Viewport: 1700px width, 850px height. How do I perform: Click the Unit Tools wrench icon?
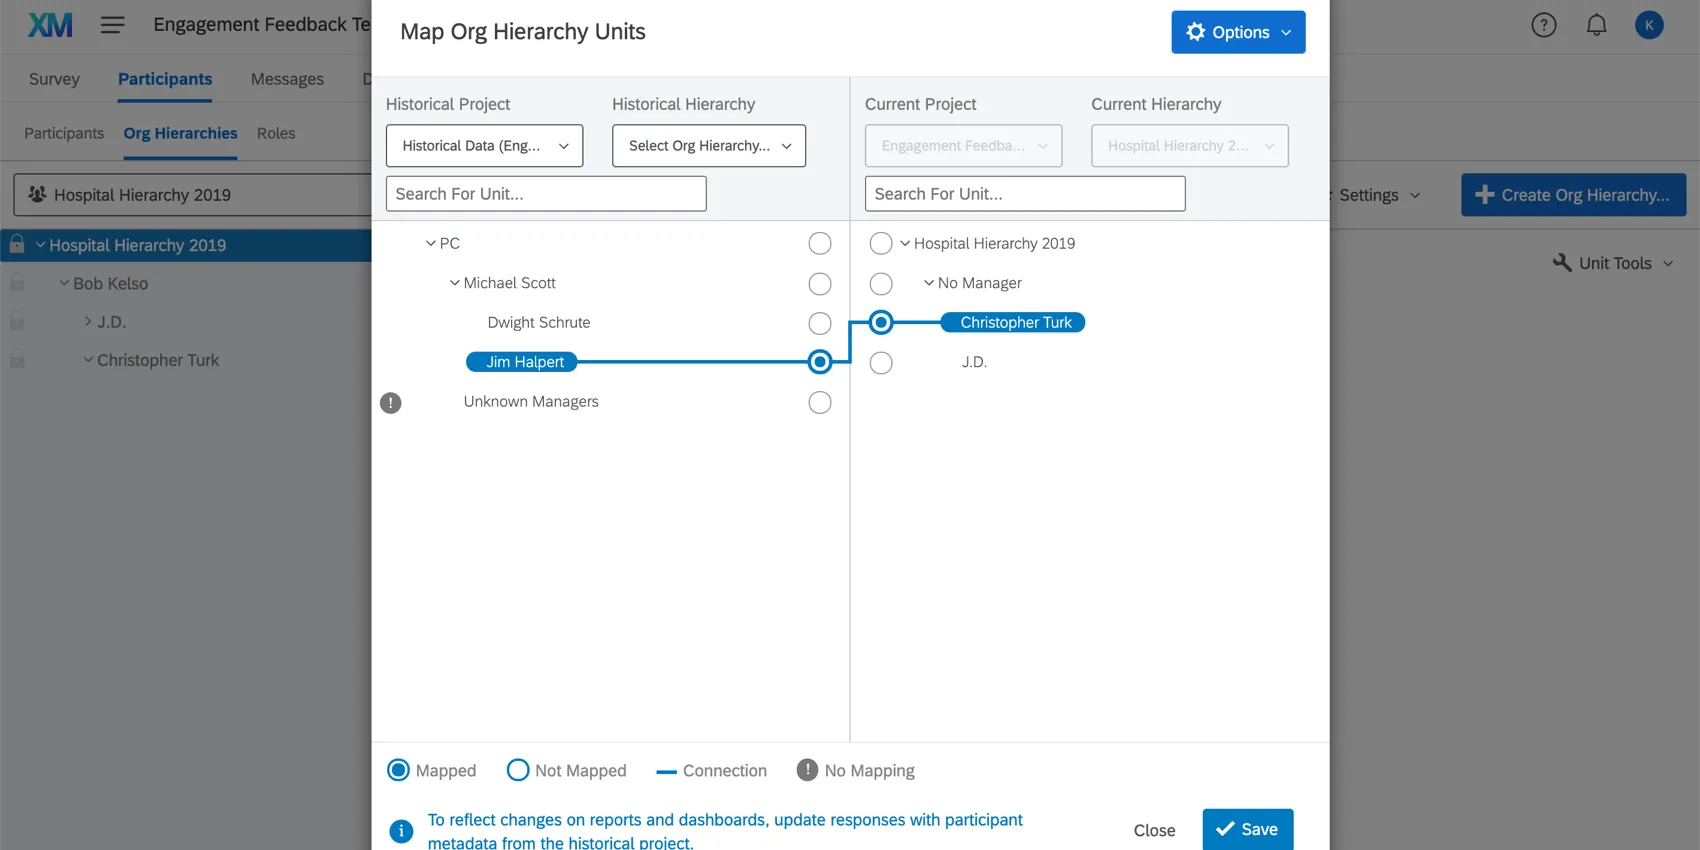(1562, 263)
